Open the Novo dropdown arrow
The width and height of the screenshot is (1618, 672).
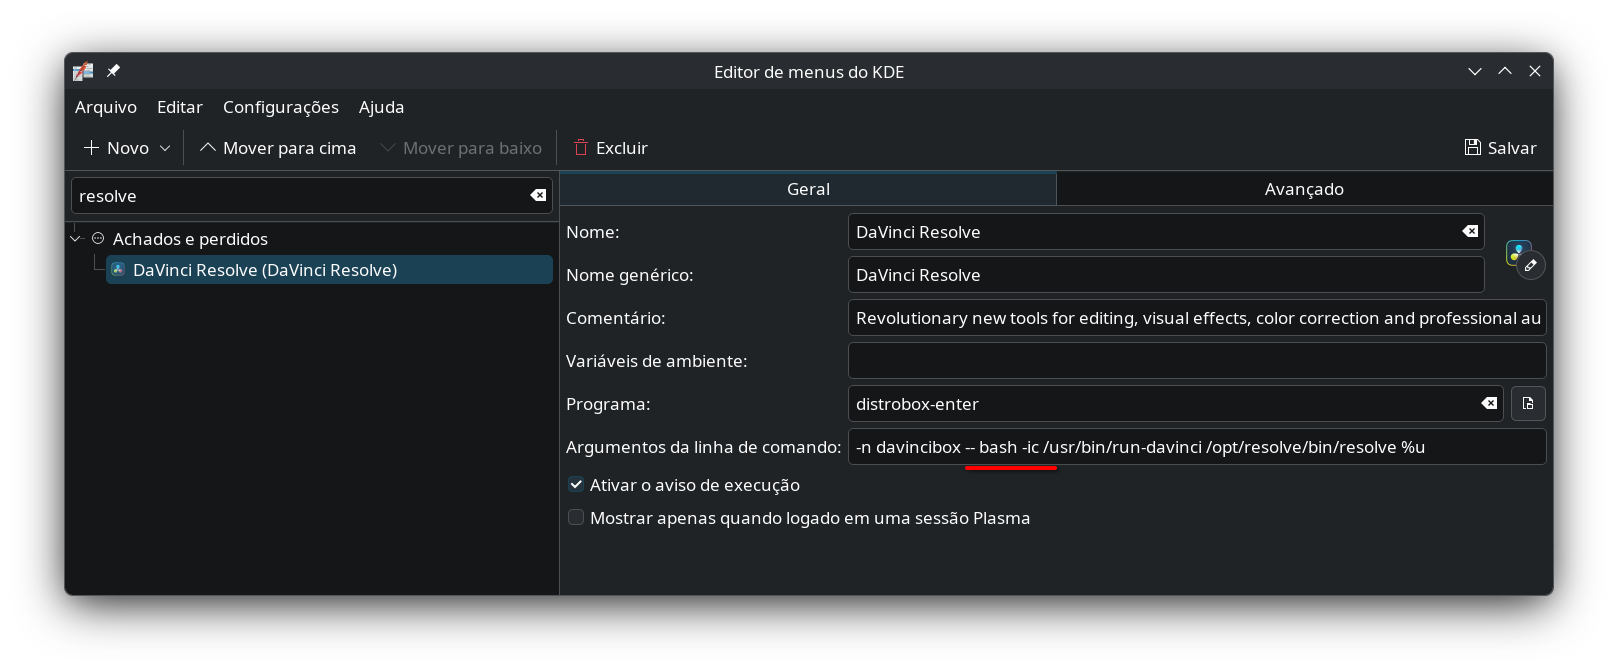pyautogui.click(x=165, y=148)
